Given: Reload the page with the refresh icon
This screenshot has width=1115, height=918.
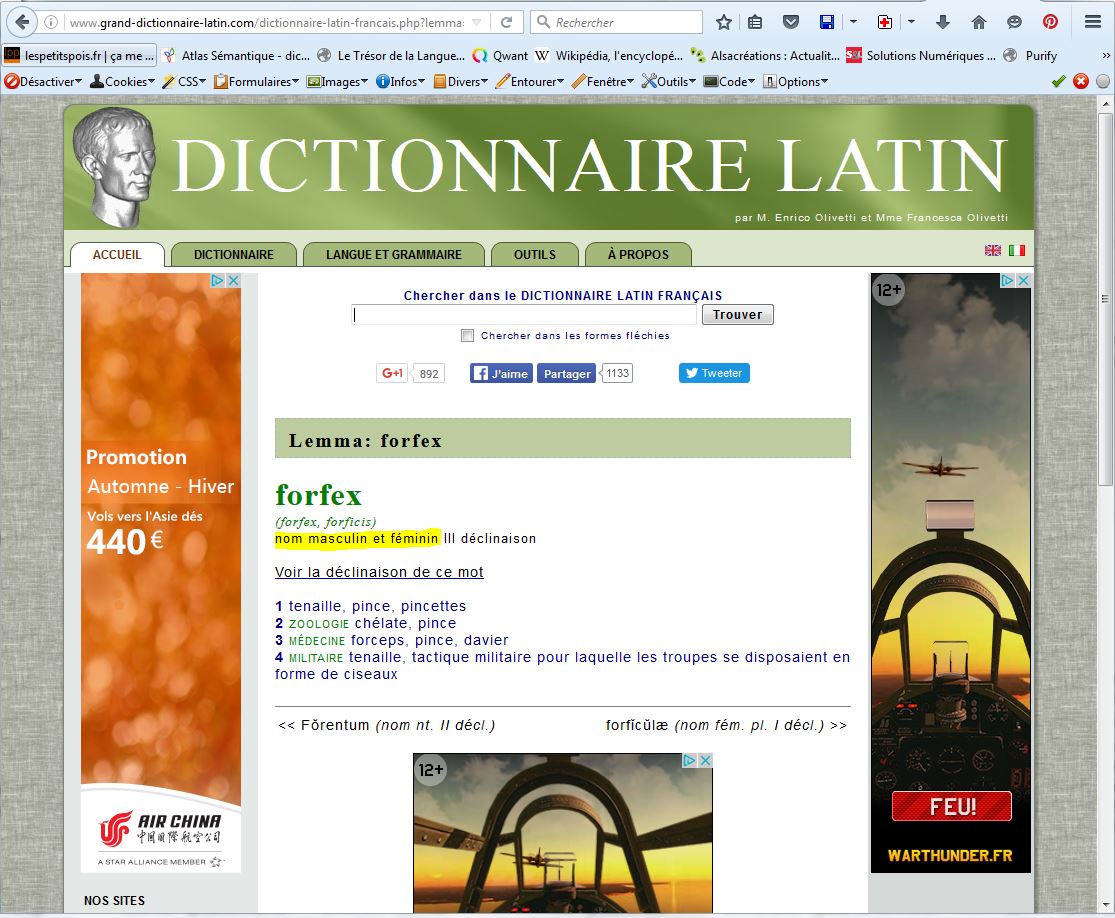Looking at the screenshot, I should tap(507, 22).
